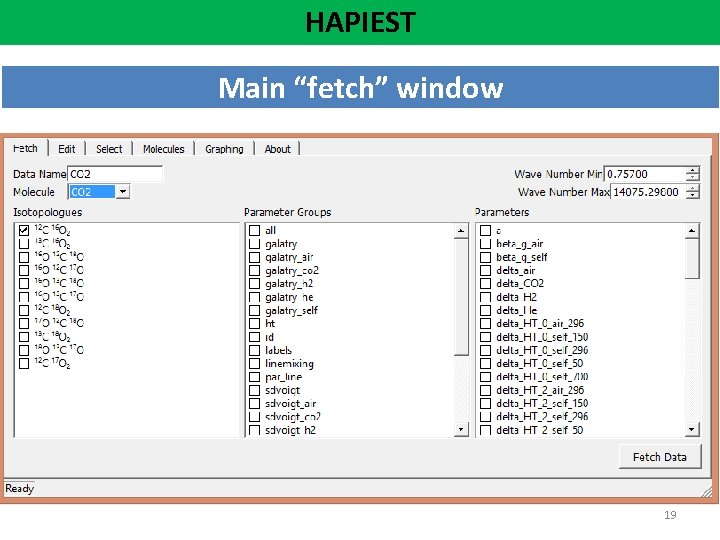Enable the 'all' parameter group
This screenshot has height=540, width=720.
254,230
